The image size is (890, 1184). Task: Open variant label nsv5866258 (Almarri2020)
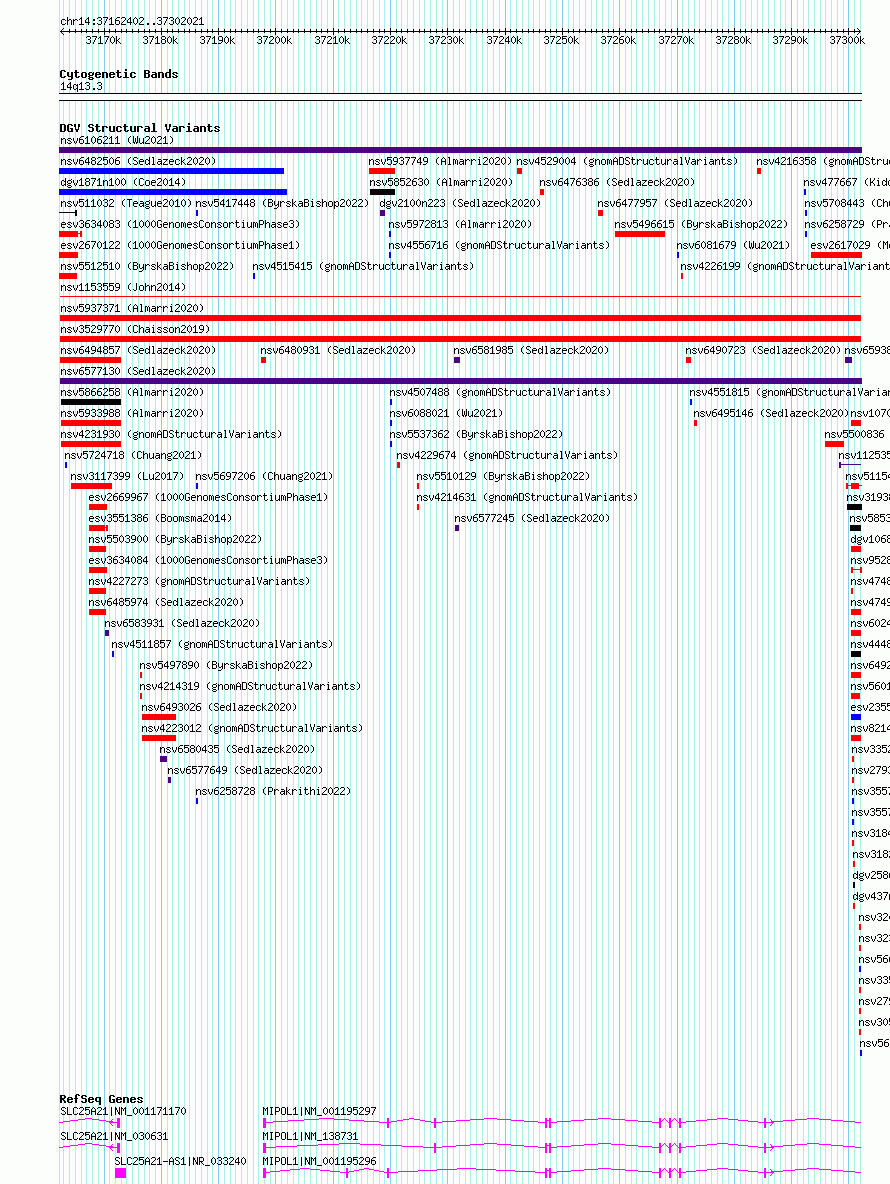(x=132, y=393)
